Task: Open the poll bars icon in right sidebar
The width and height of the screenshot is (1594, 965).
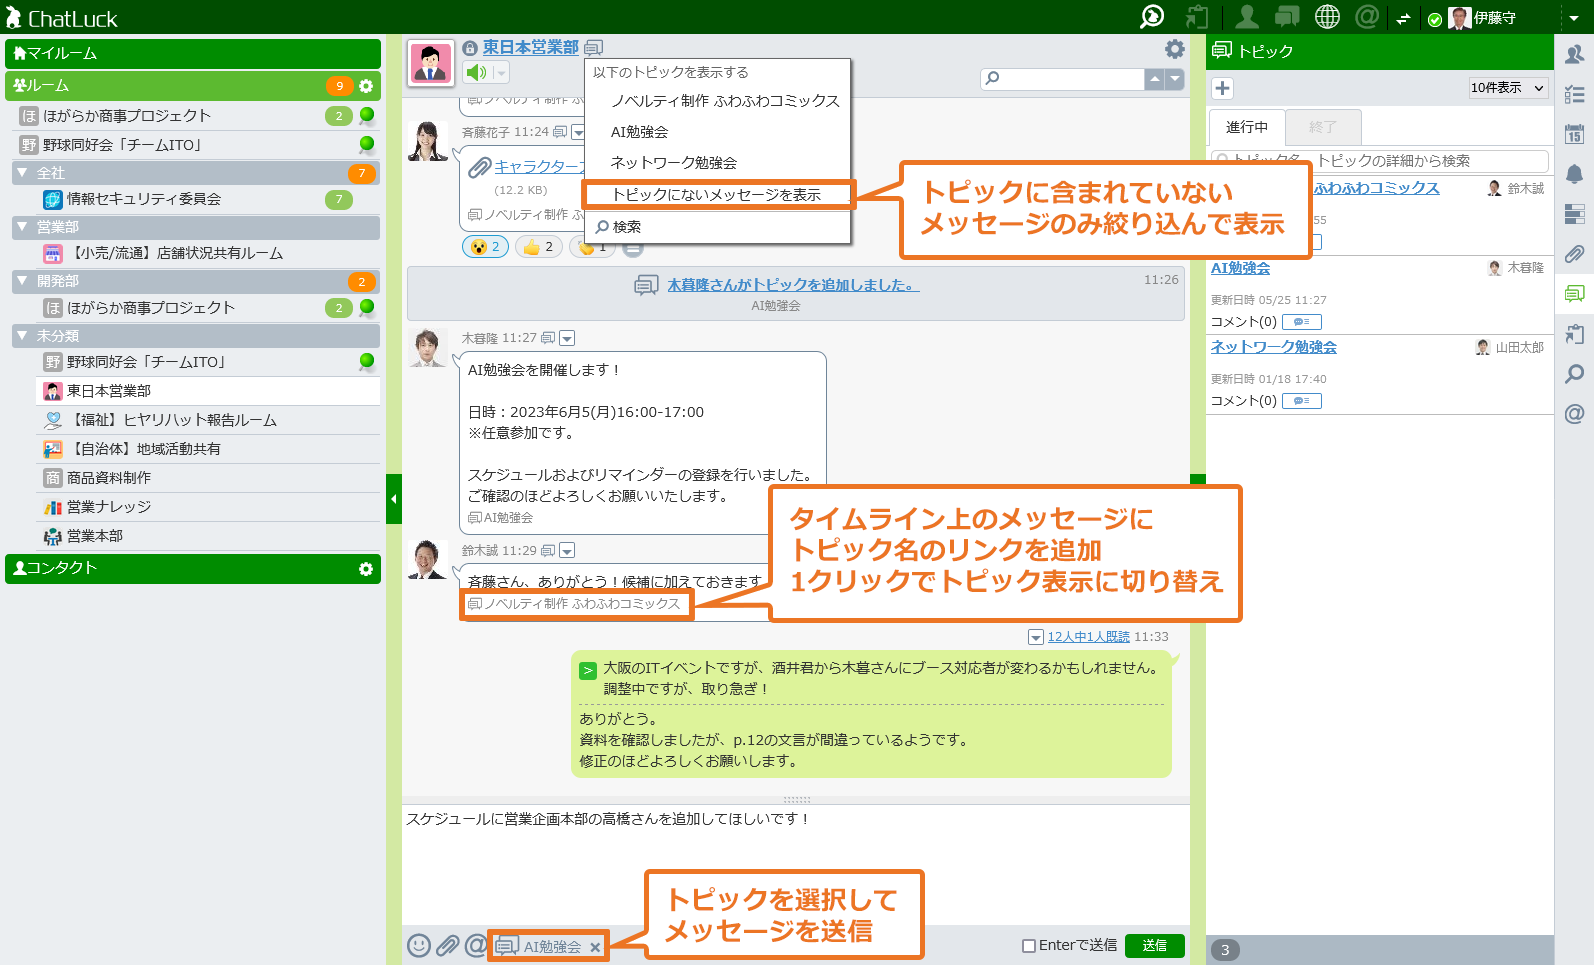Action: pyautogui.click(x=1574, y=214)
